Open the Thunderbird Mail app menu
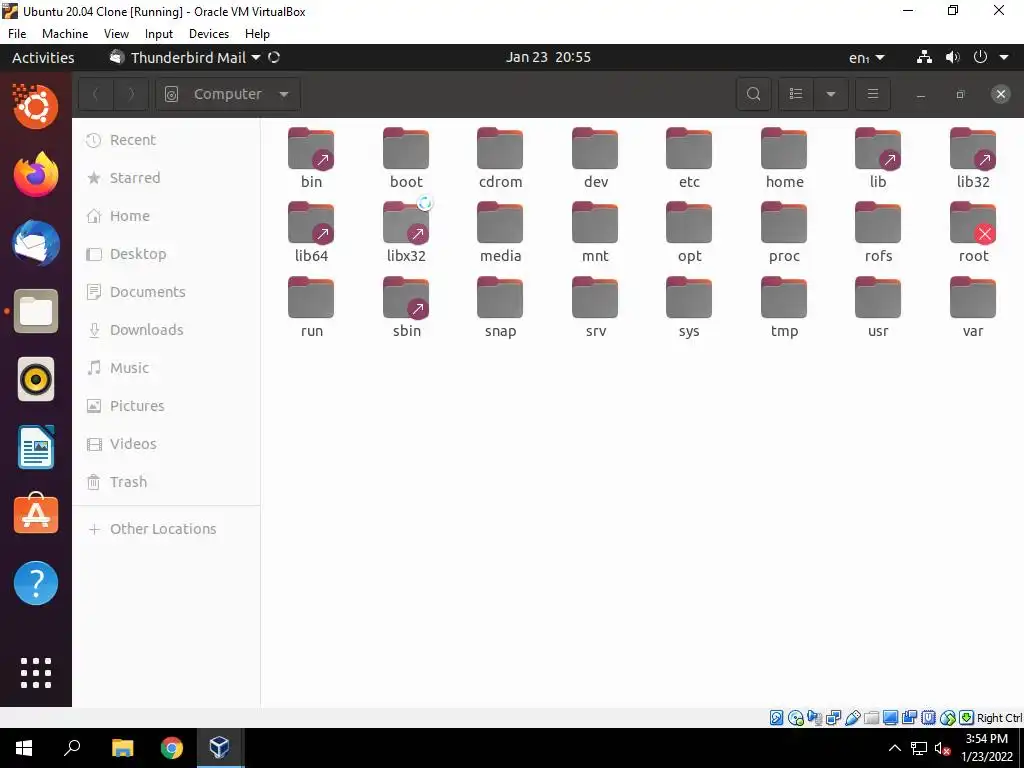The width and height of the screenshot is (1024, 768). (x=185, y=57)
